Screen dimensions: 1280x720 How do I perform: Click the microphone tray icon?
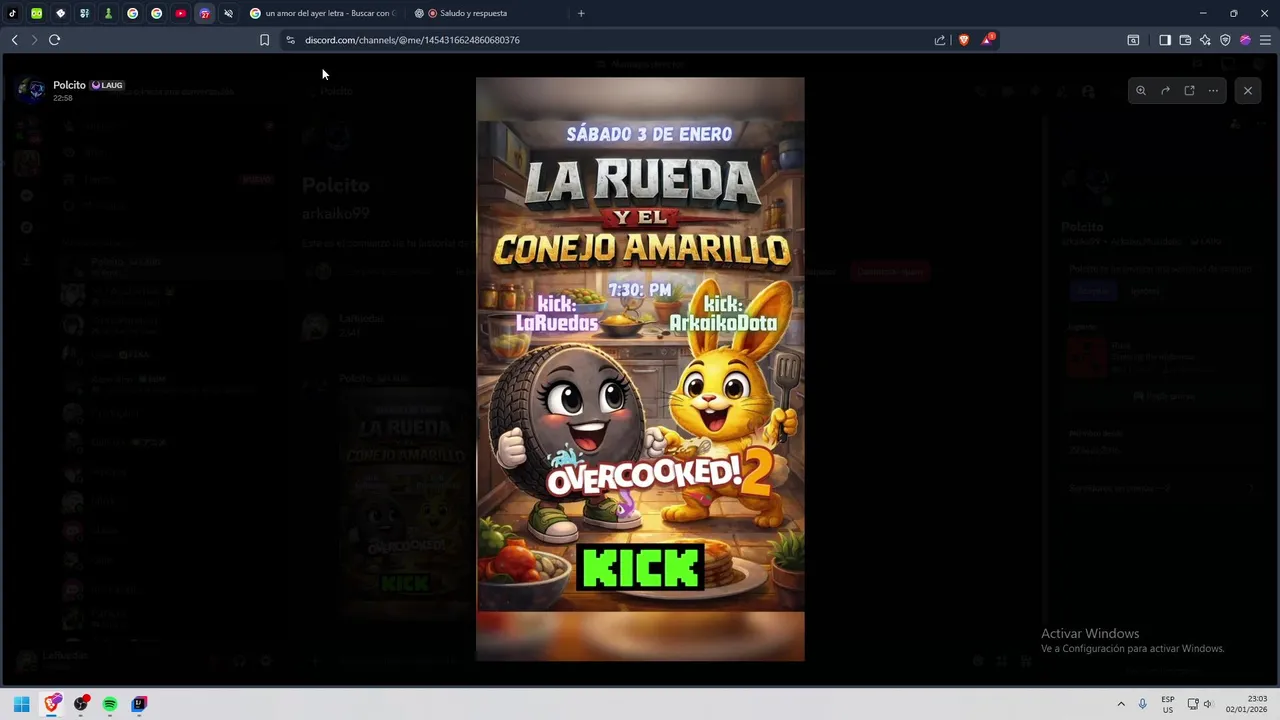coord(1142,704)
